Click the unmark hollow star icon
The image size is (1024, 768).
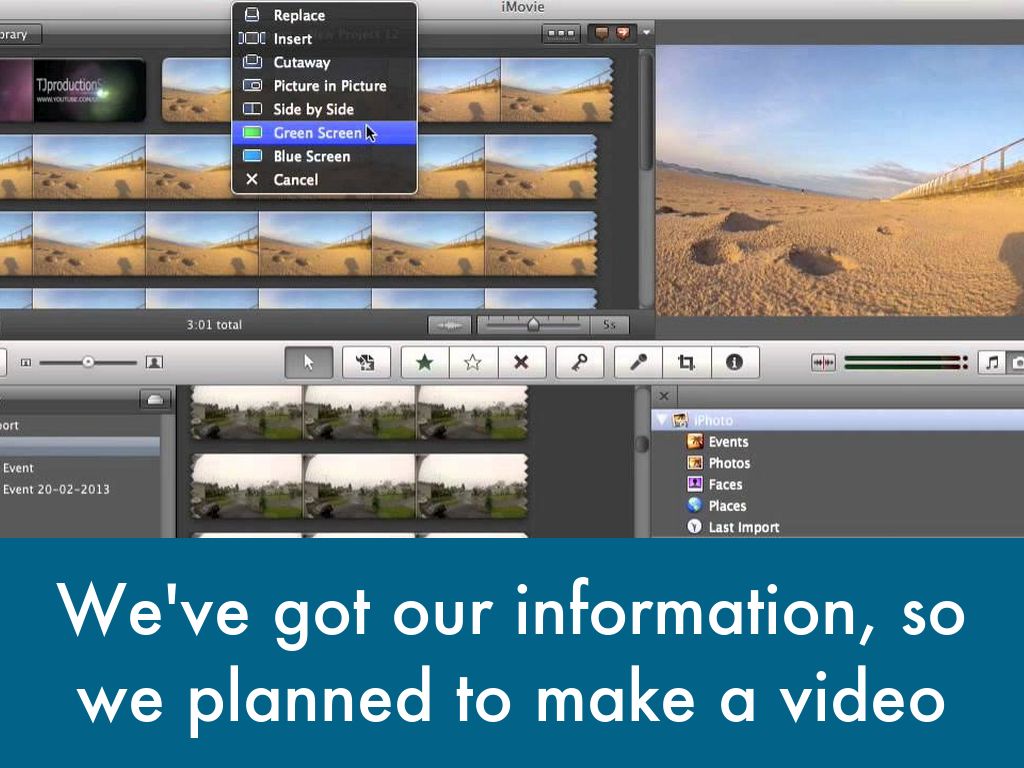pyautogui.click(x=473, y=363)
